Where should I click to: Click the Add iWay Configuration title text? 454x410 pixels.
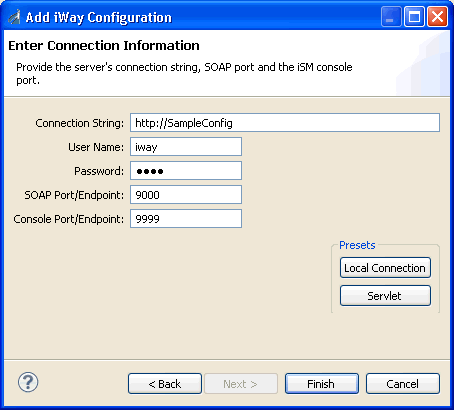(x=99, y=17)
